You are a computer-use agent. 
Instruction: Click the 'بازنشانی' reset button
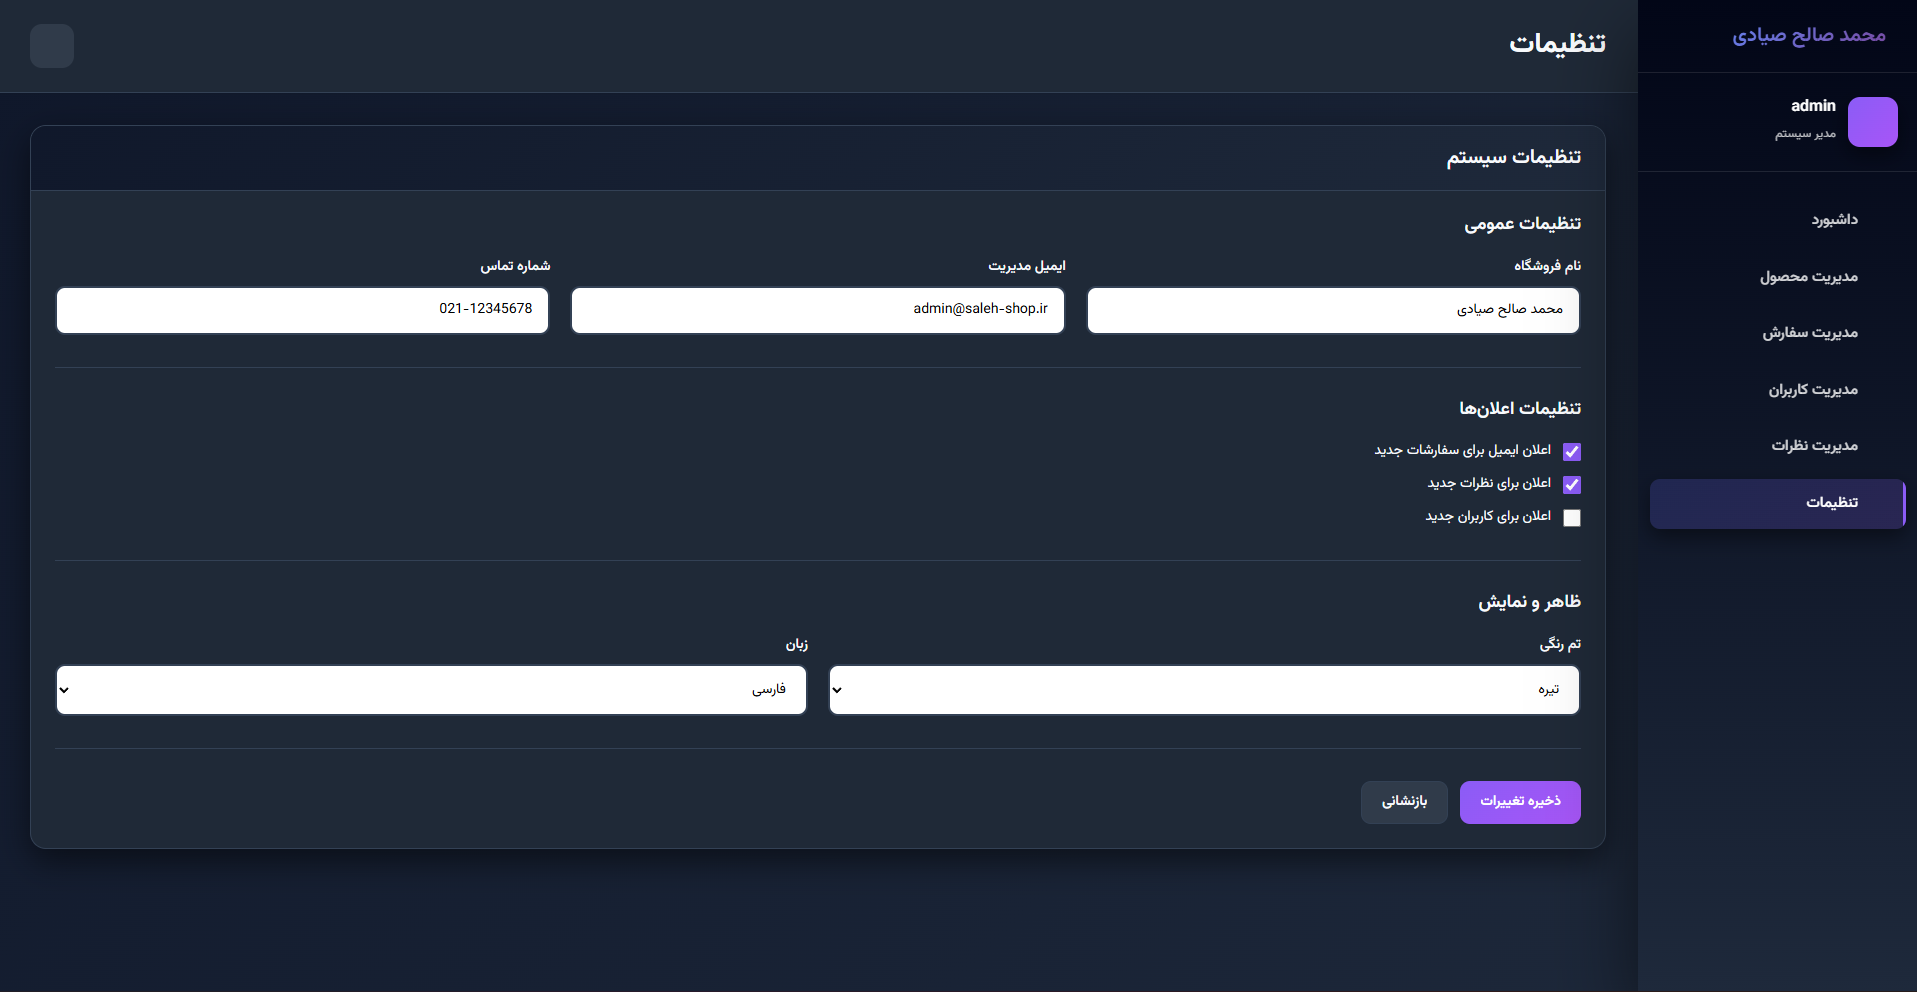click(x=1404, y=802)
